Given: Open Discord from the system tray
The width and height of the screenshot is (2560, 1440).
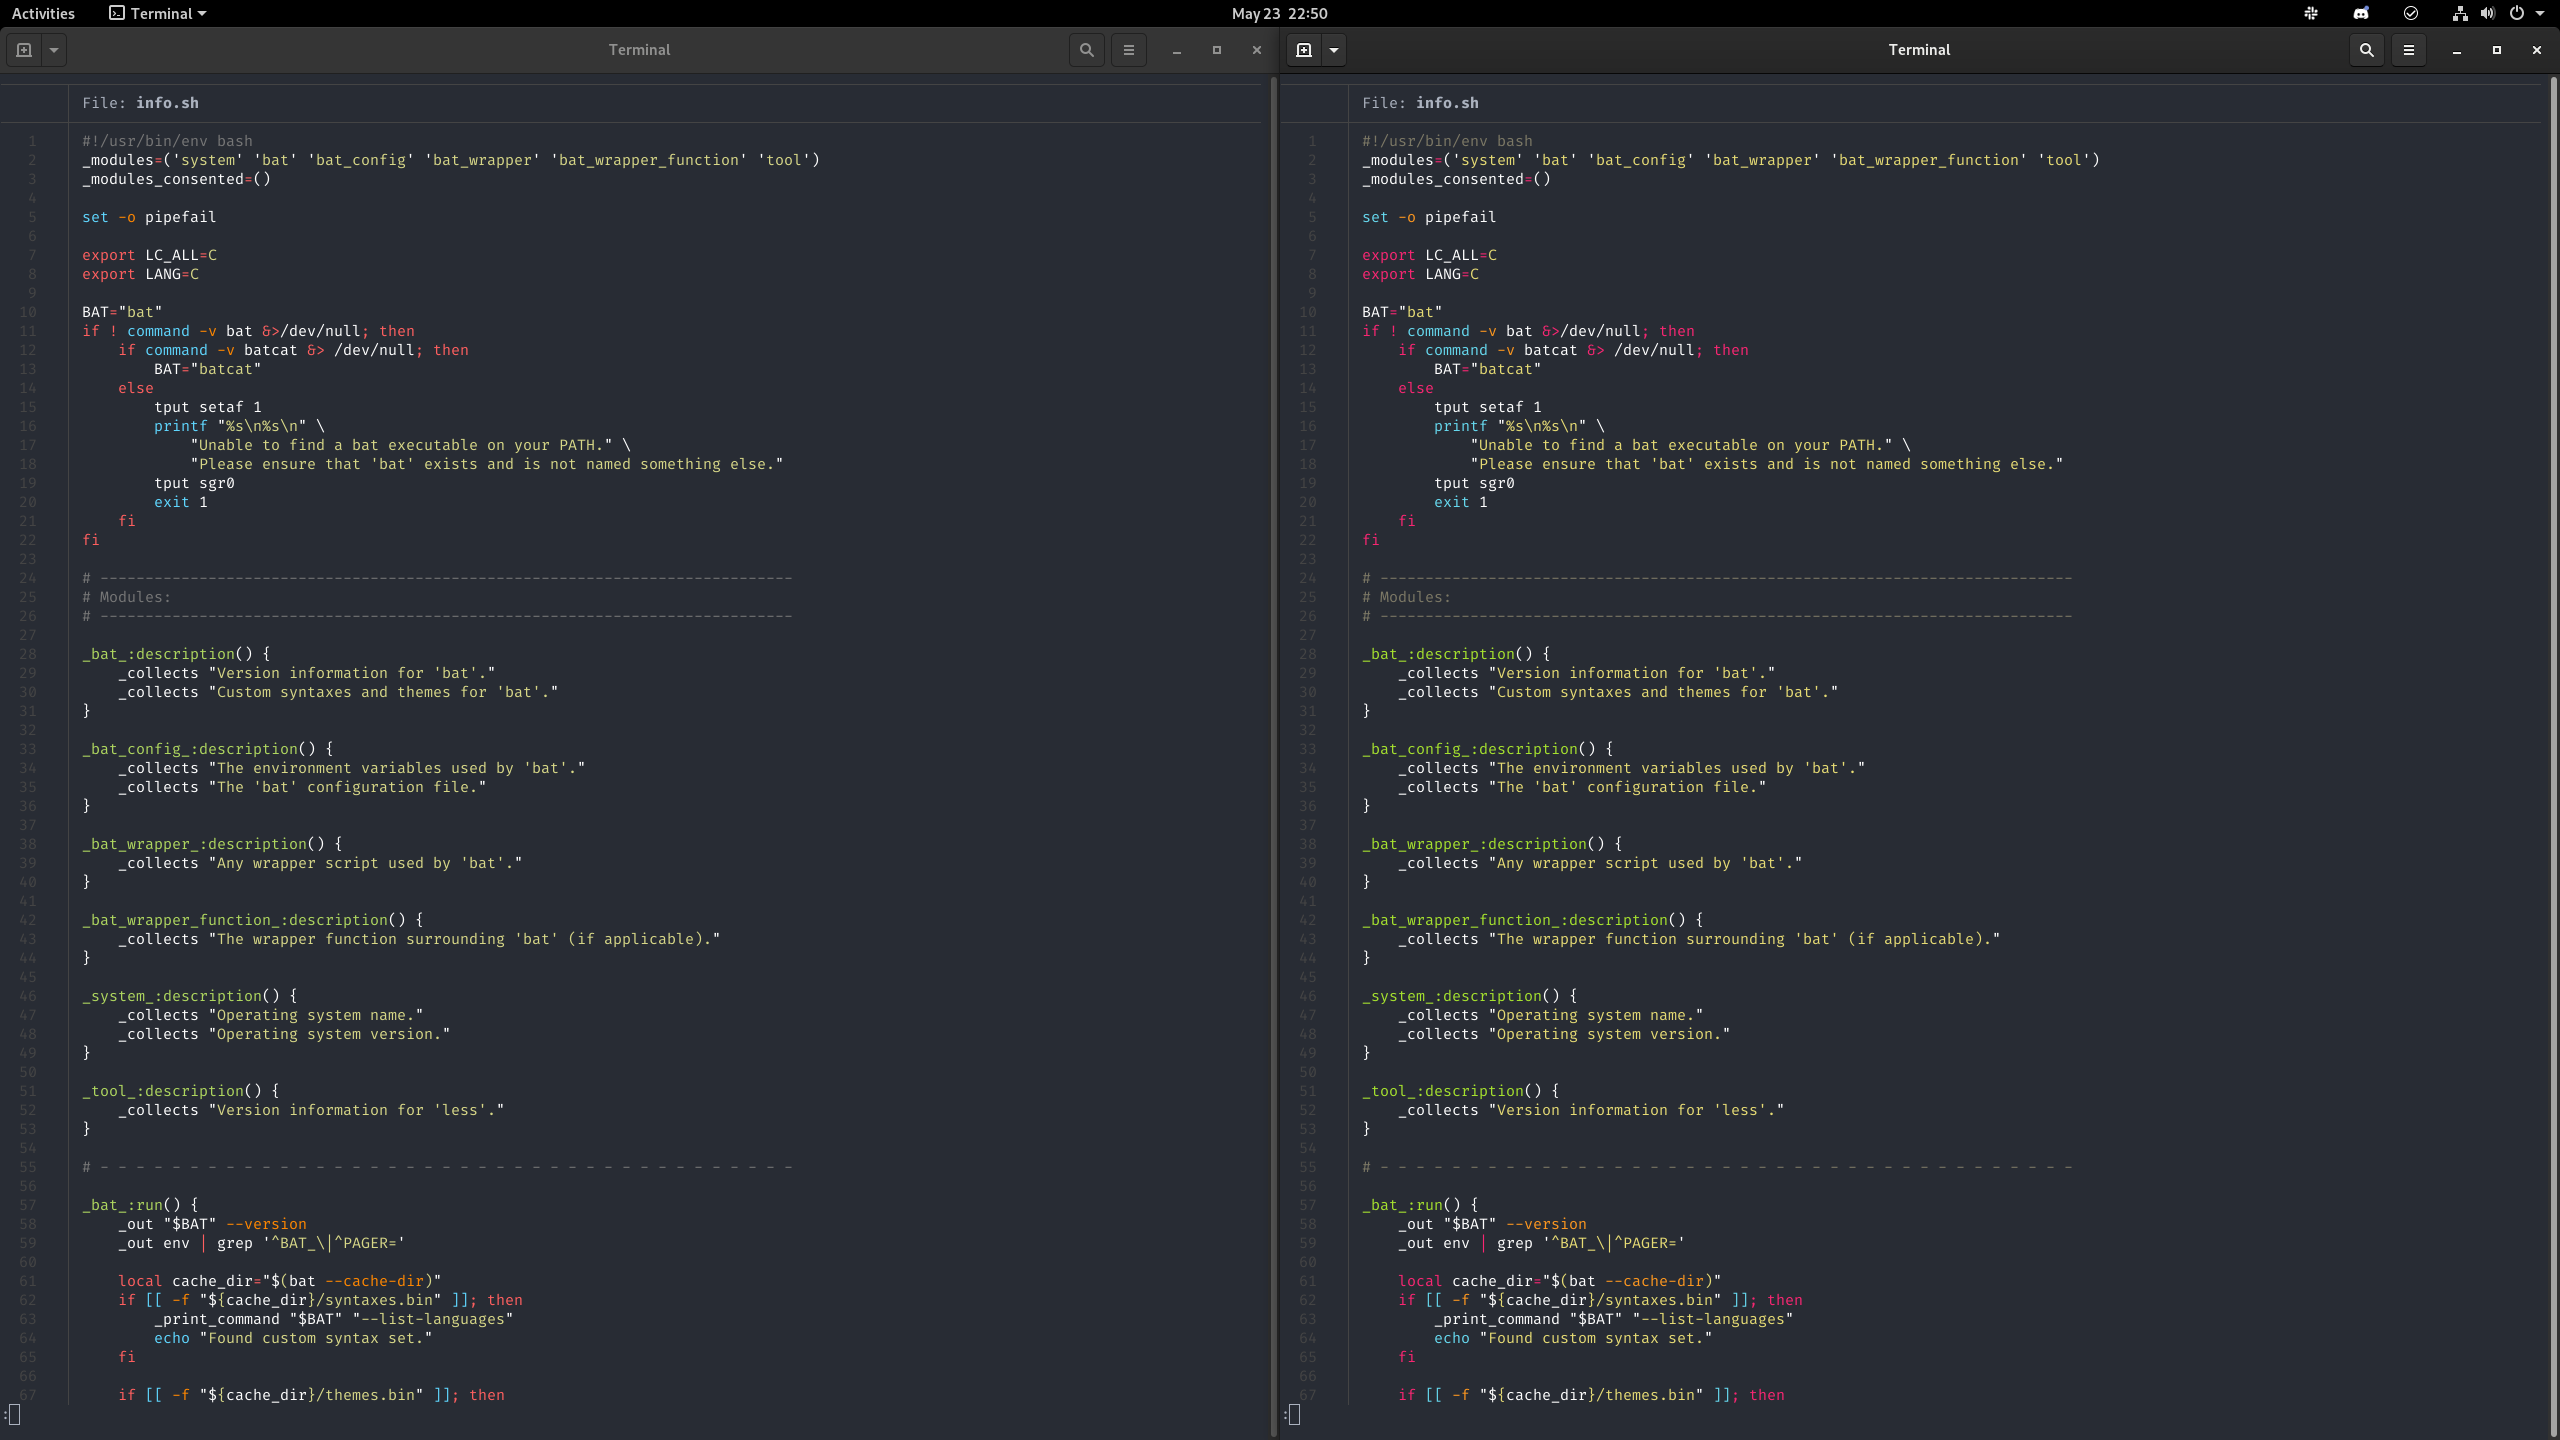Looking at the screenshot, I should coord(2361,13).
